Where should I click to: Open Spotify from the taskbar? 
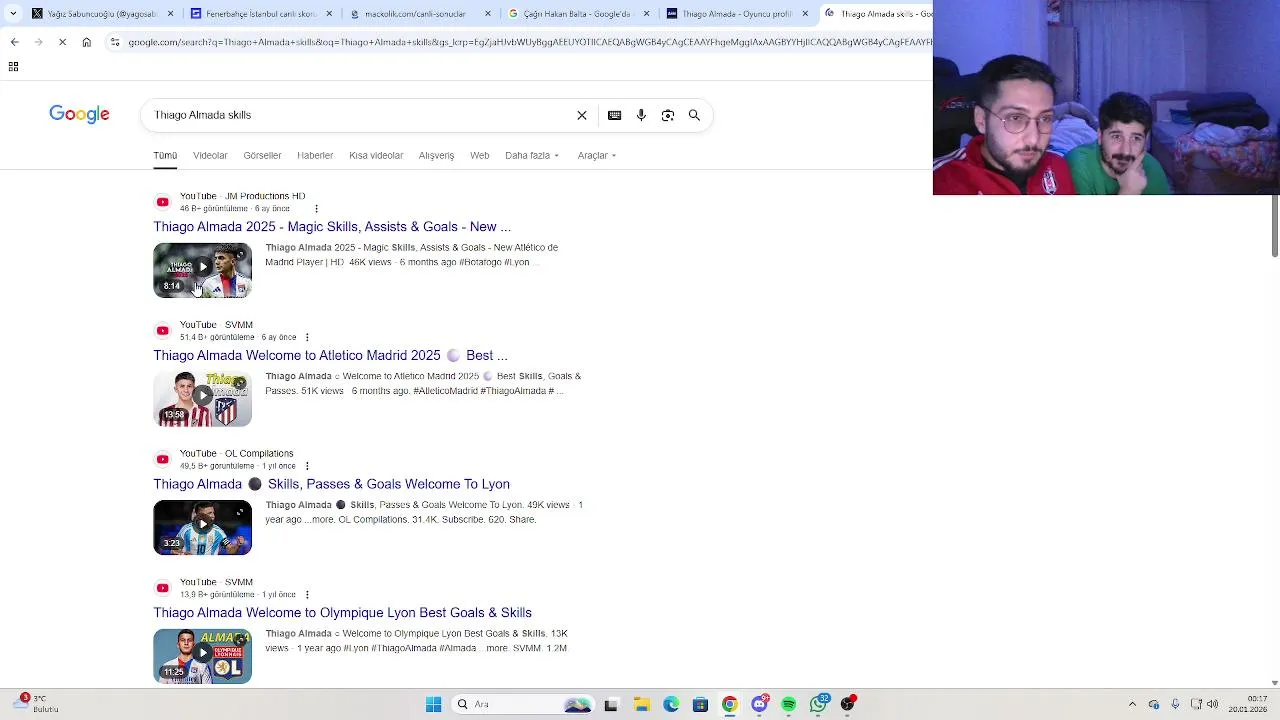(789, 705)
